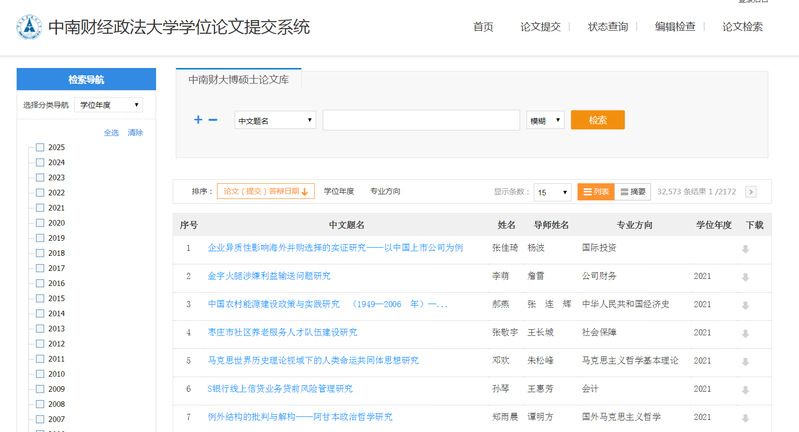Click the university logo in the header

(x=28, y=27)
